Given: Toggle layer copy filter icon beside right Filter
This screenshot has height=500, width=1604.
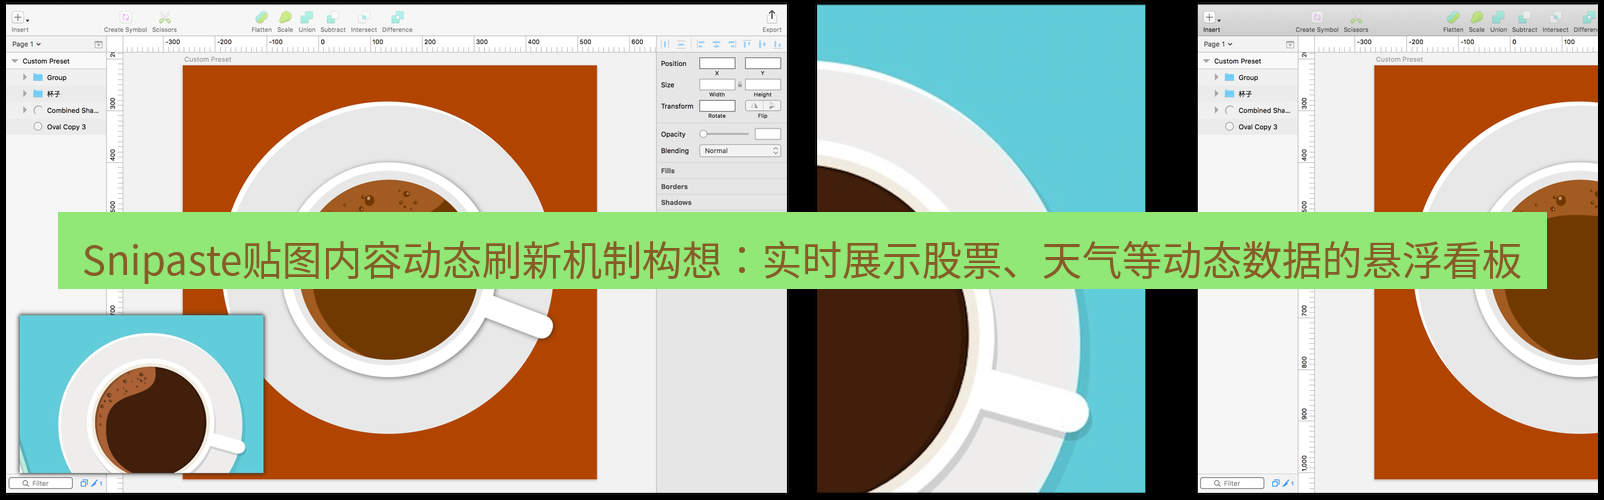Looking at the screenshot, I should tap(1276, 483).
